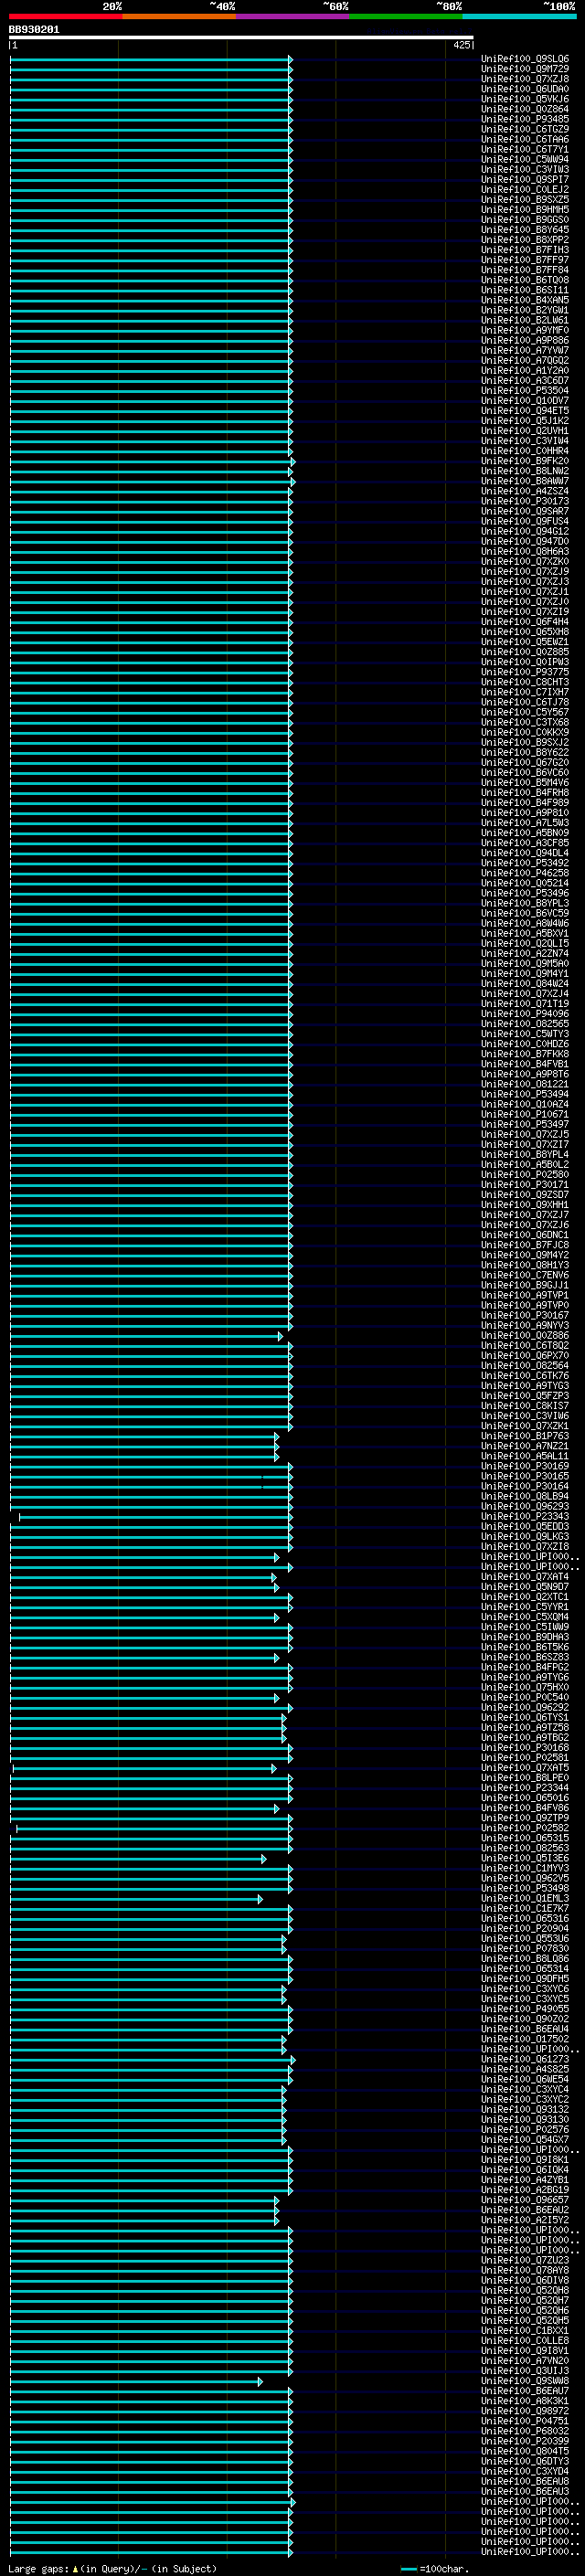The height and width of the screenshot is (2576, 585).
Task: Click the red 20% identity legend segment
Action: pyautogui.click(x=65, y=16)
